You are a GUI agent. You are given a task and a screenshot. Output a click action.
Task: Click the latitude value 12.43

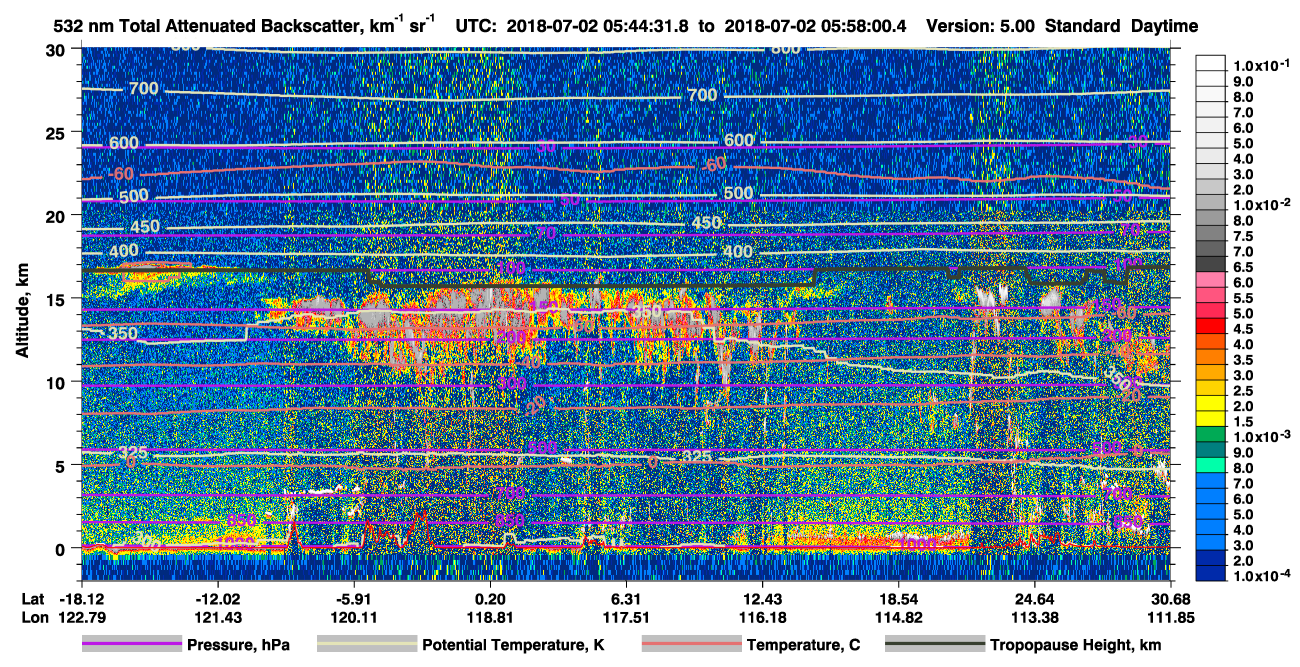(x=763, y=598)
